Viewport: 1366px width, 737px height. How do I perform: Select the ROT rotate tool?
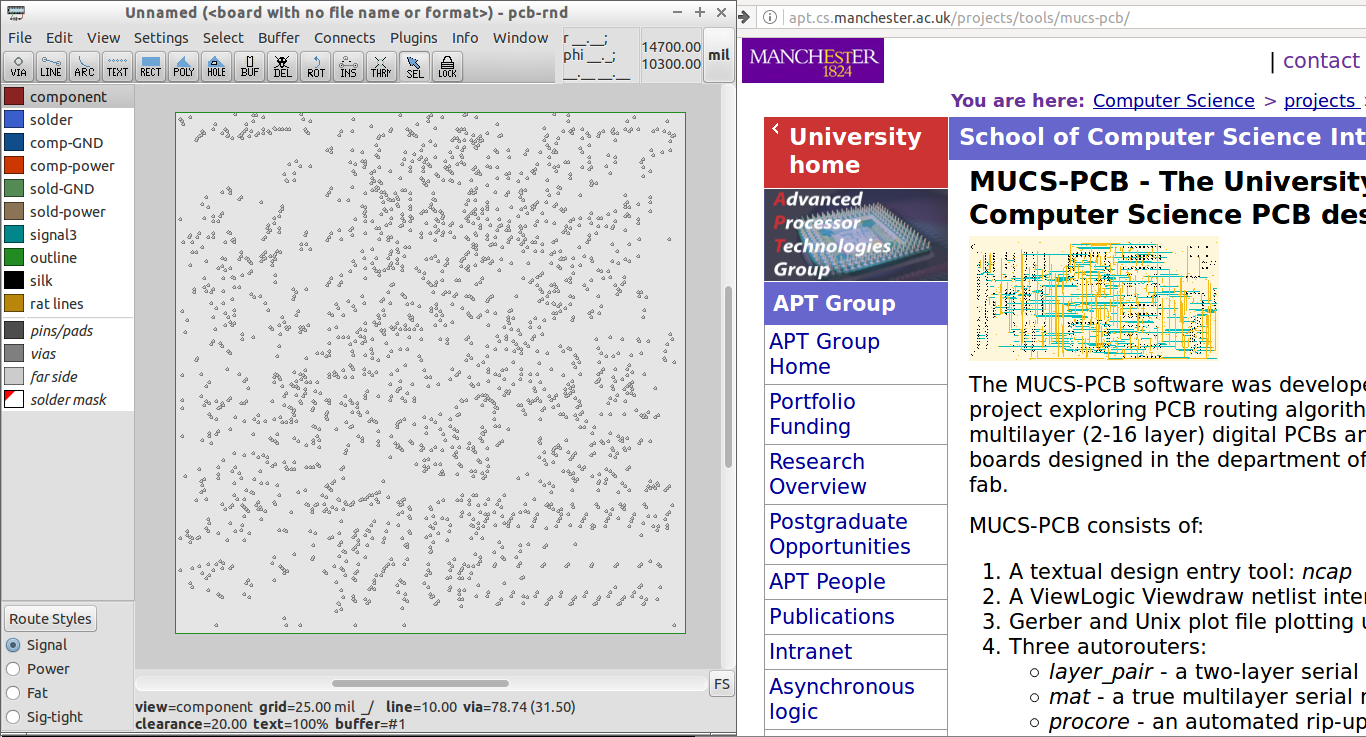coord(316,67)
